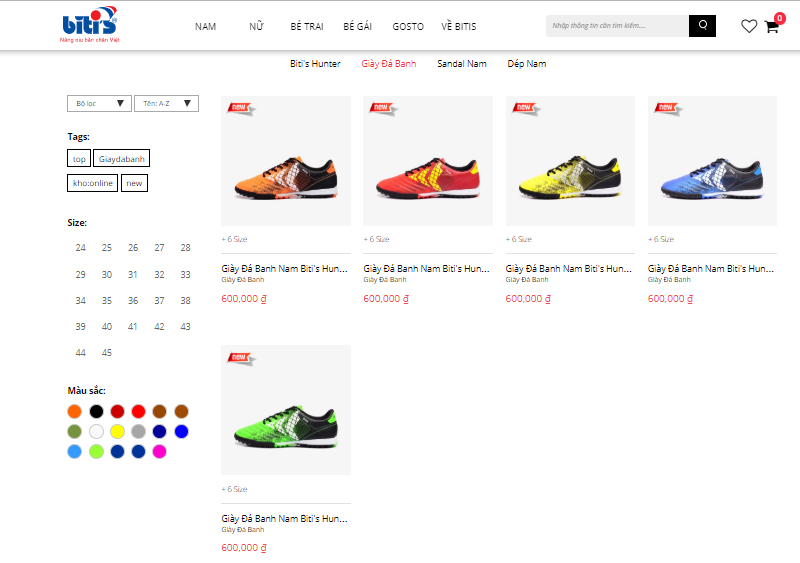
Task: Open the green soccer shoe image
Action: pyautogui.click(x=286, y=410)
